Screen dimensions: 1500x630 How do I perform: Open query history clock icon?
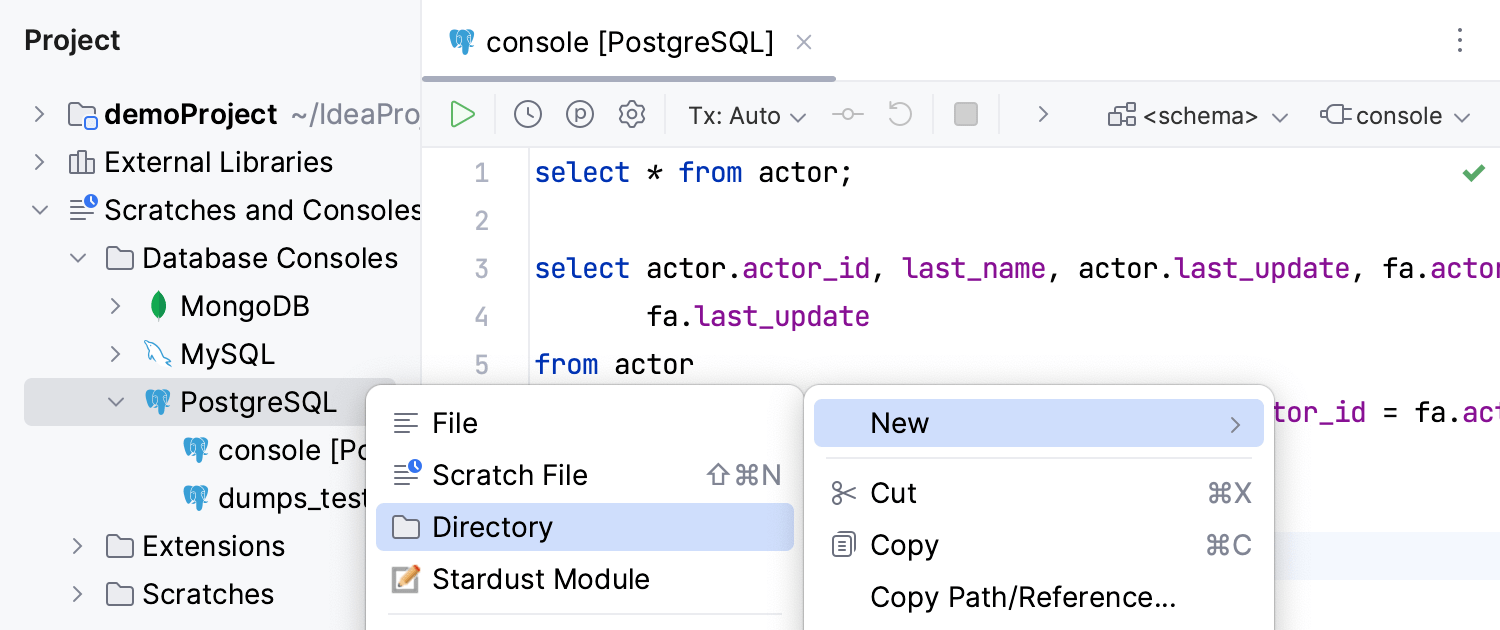528,115
